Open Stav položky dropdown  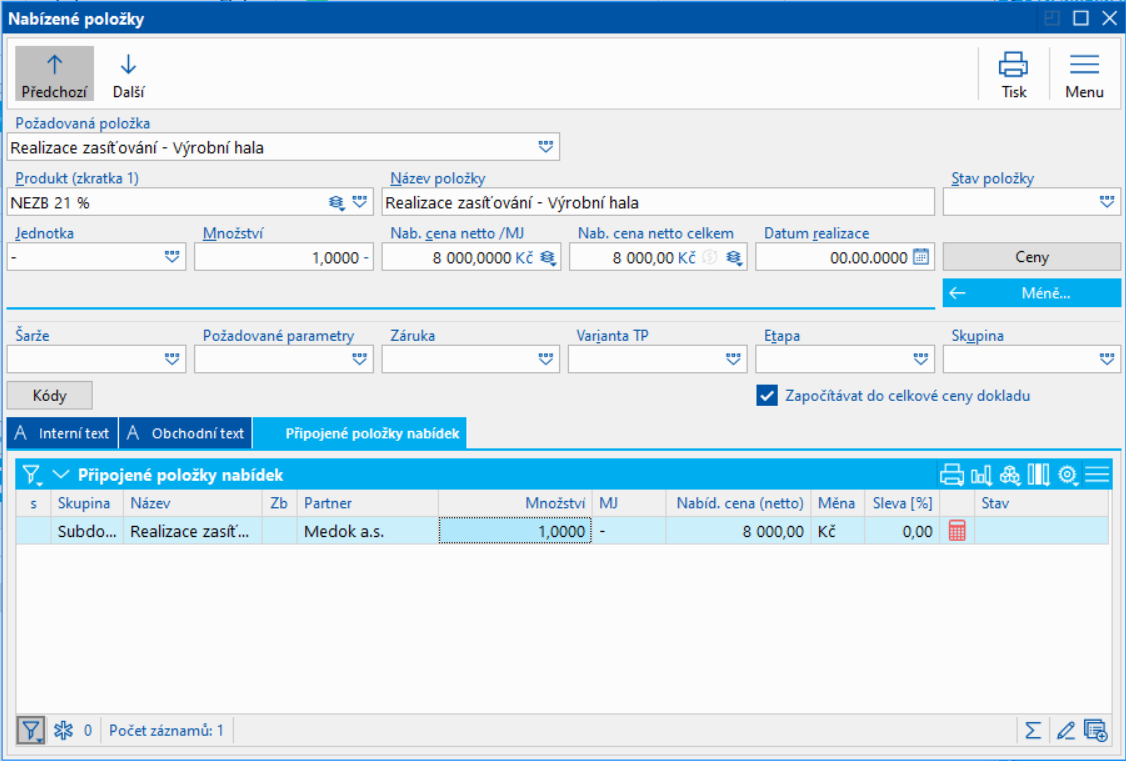(1107, 202)
